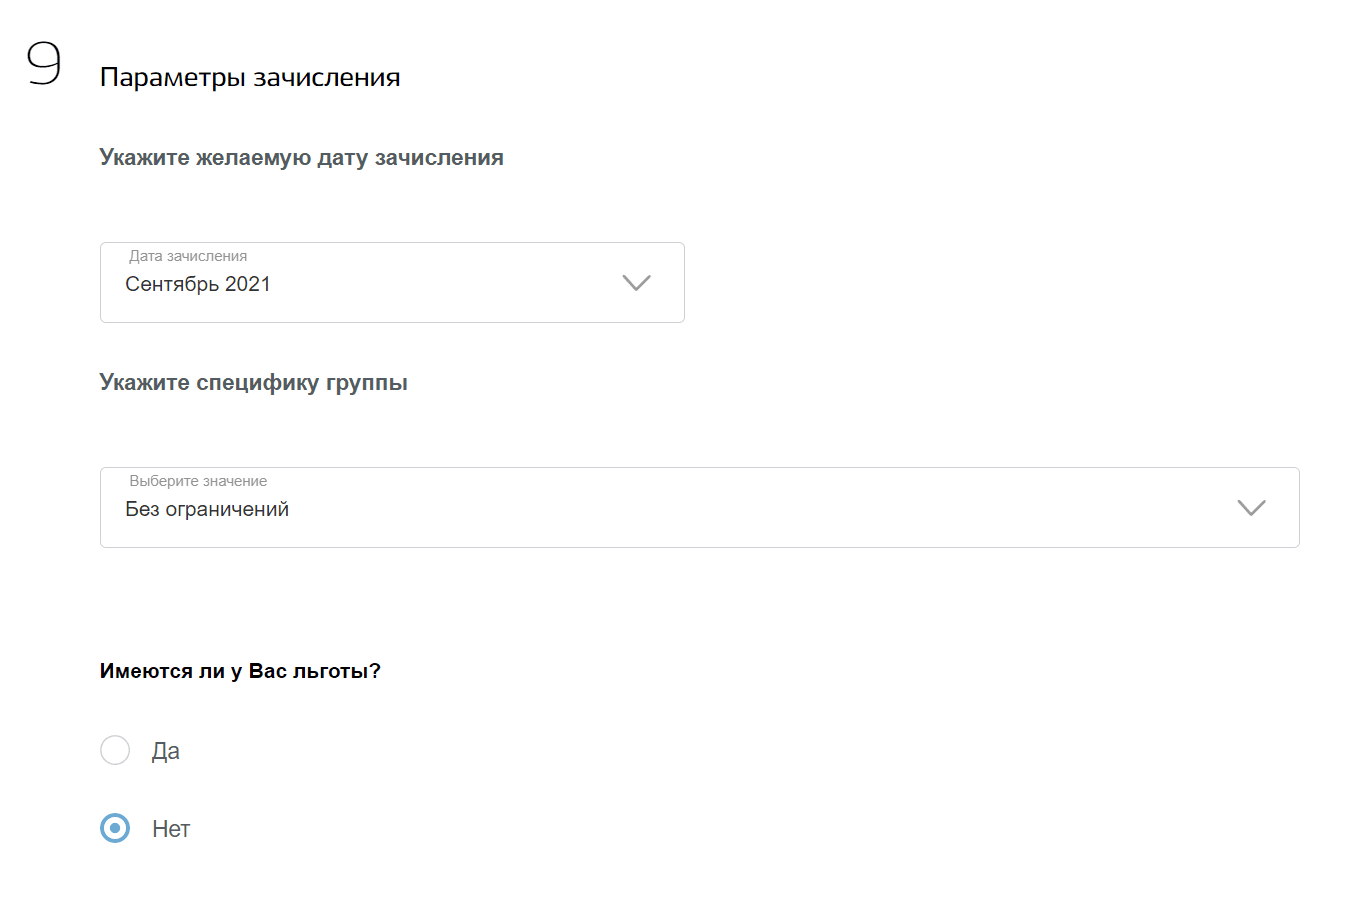This screenshot has height=898, width=1365.
Task: Select the 'Нет' radio button for benefits
Action: click(115, 828)
